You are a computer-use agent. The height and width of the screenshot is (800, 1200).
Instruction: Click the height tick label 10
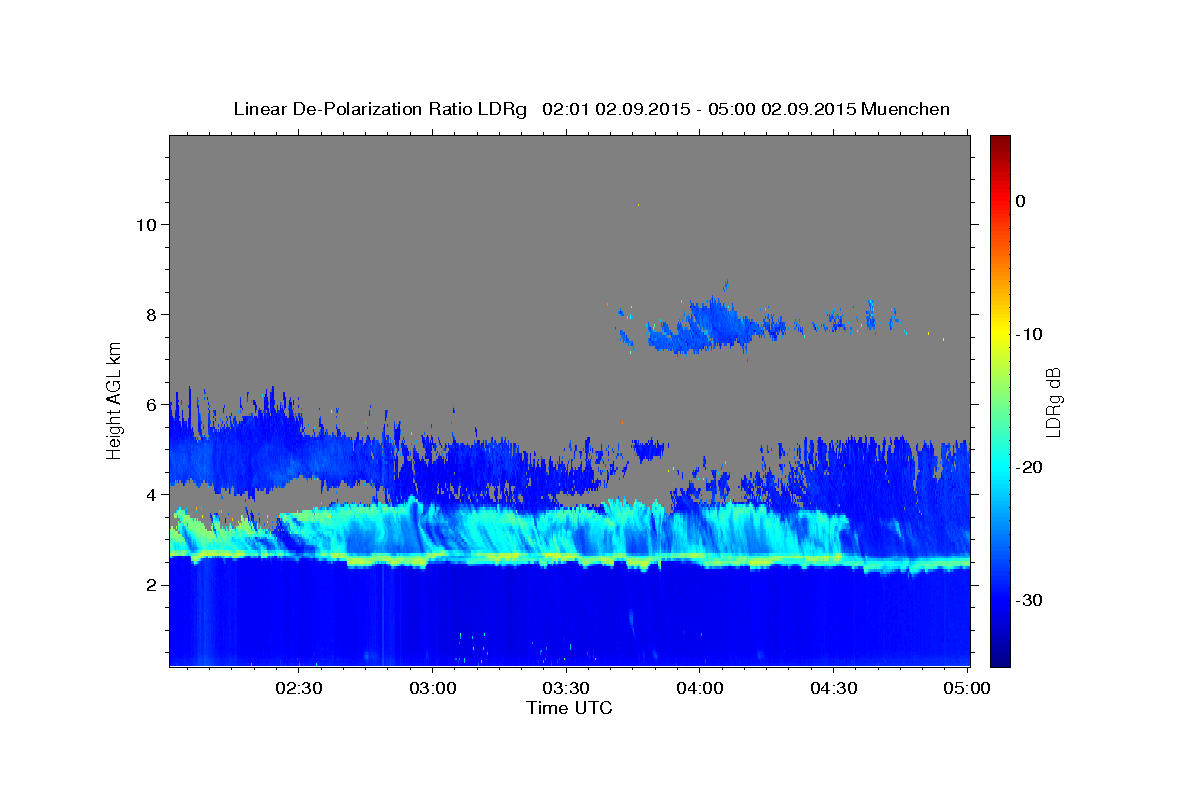(x=146, y=224)
